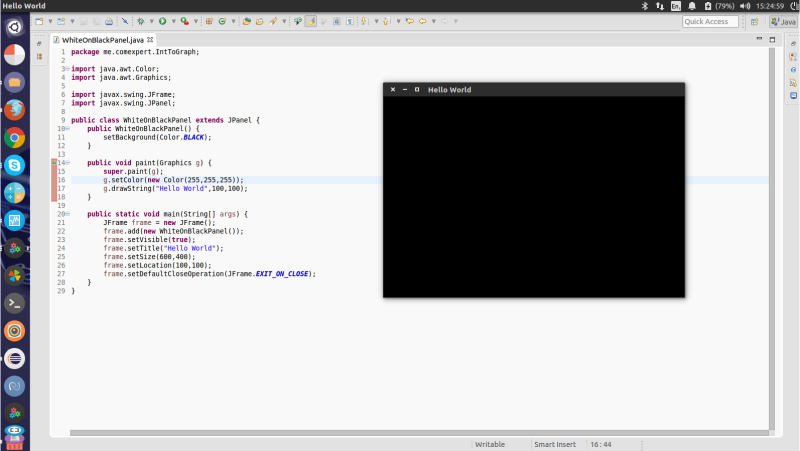Screen dimensions: 800x451
Task: Click the Hello World window title bar
Action: 534,89
